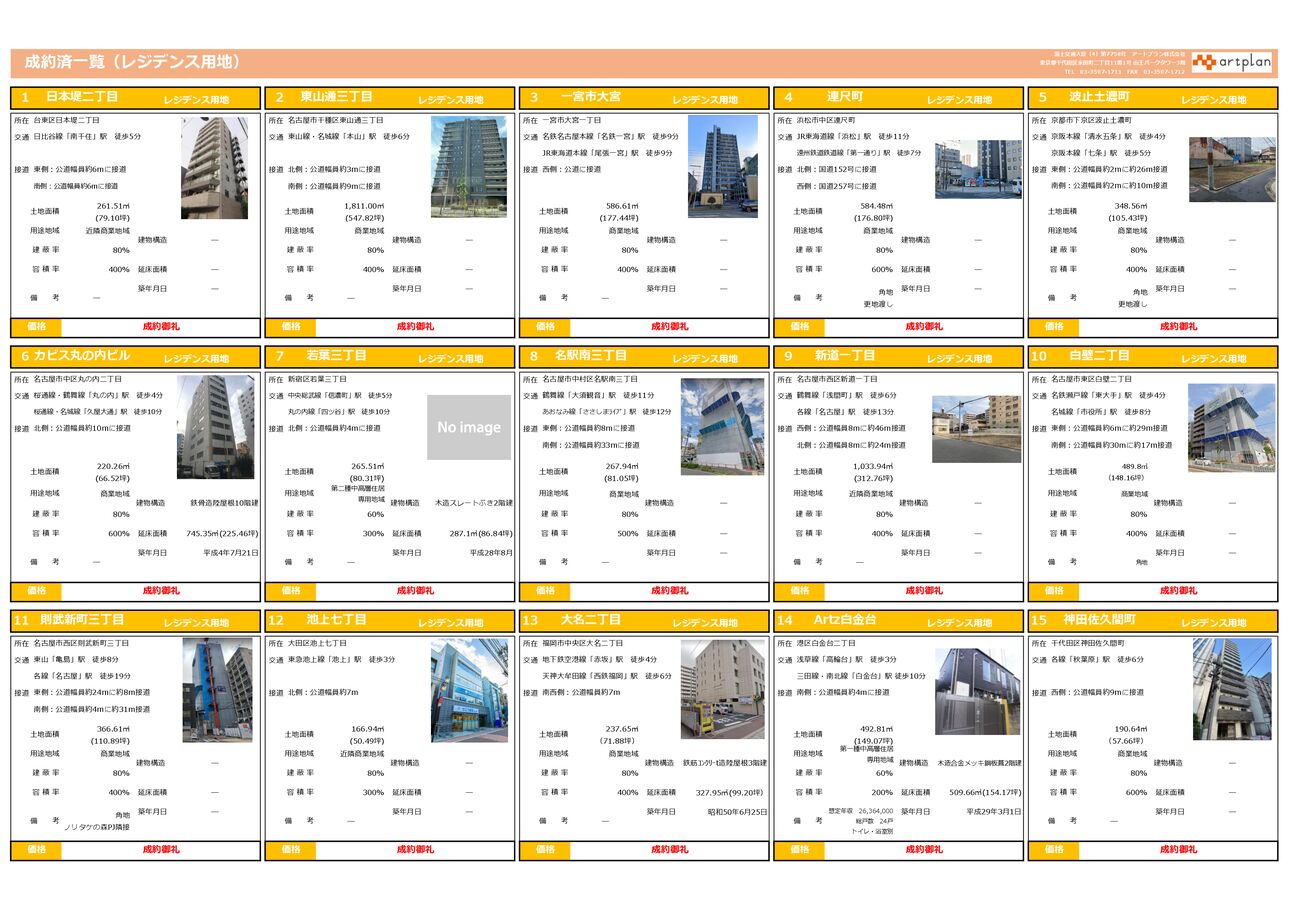The height and width of the screenshot is (919, 1300).
Task: Select card header 11 則武新町三丁目
Action: click(x=135, y=621)
